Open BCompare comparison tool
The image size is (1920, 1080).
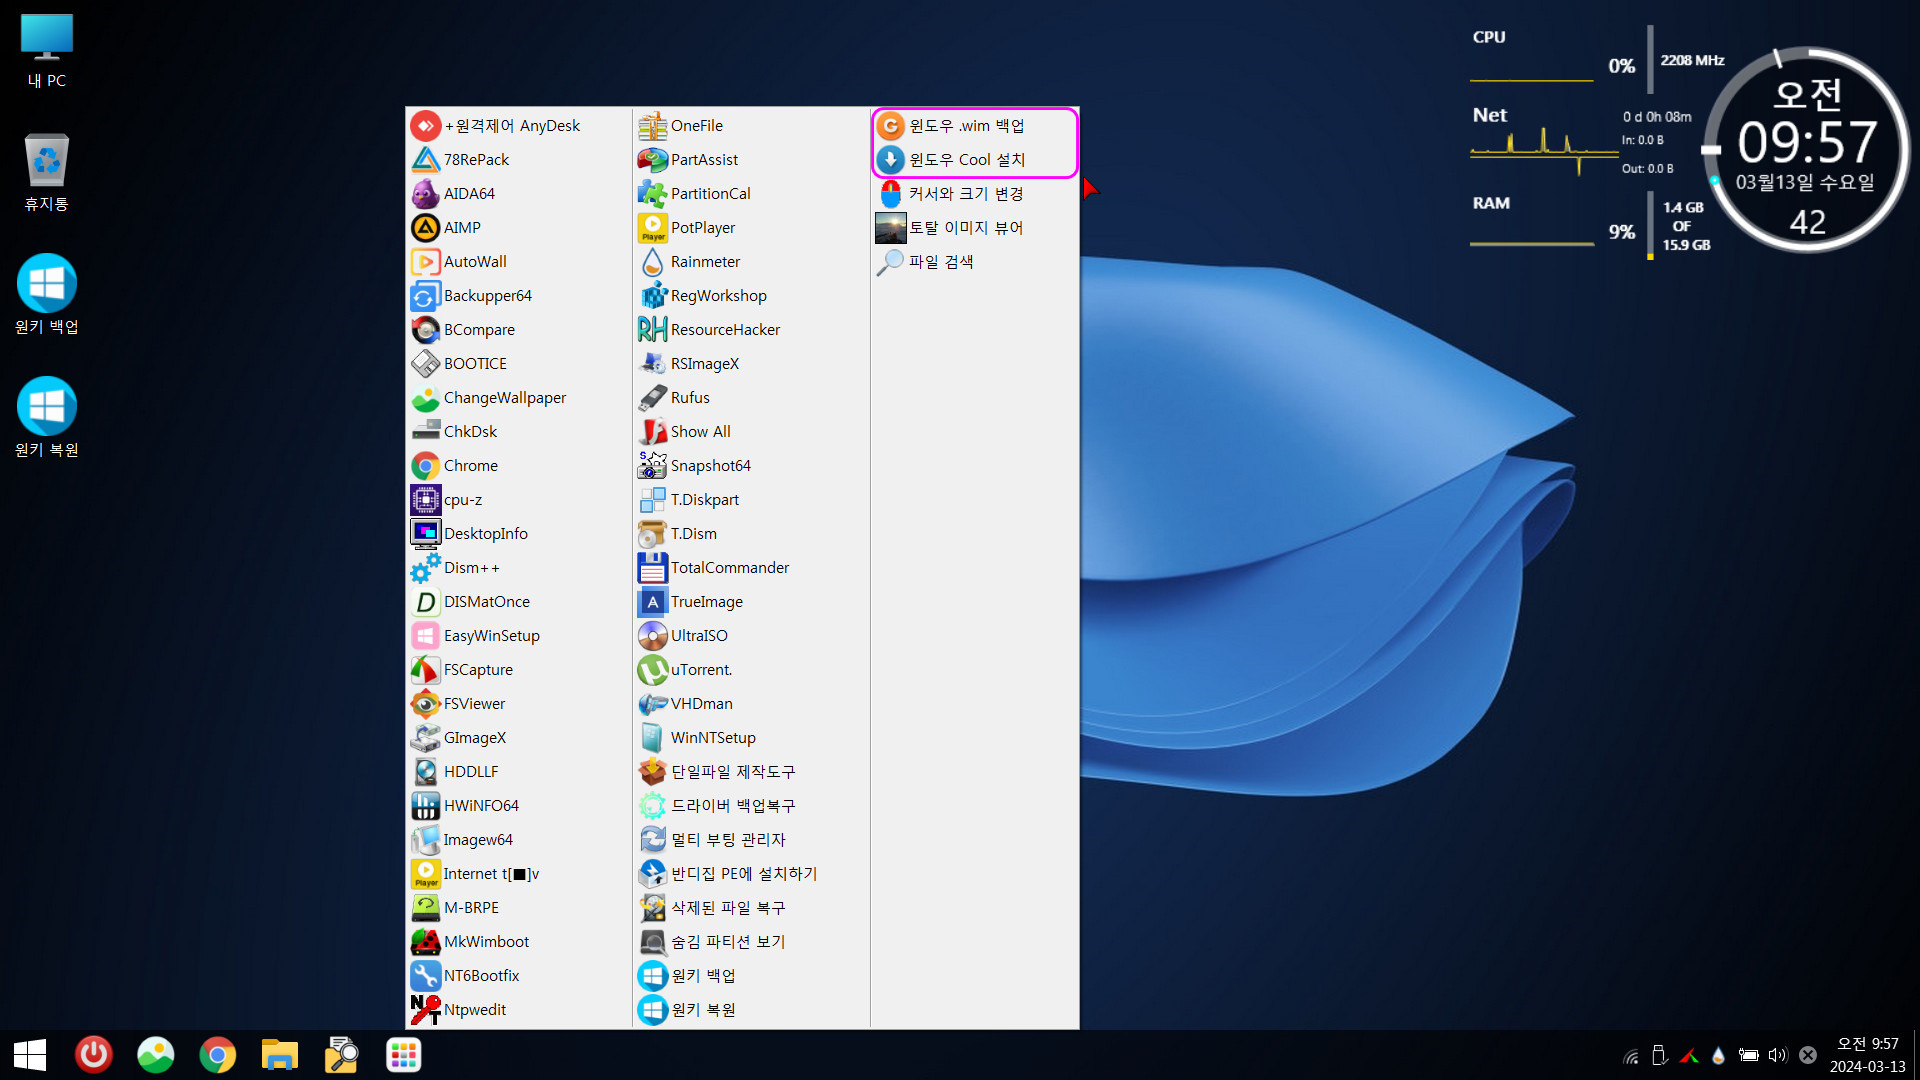pyautogui.click(x=518, y=329)
